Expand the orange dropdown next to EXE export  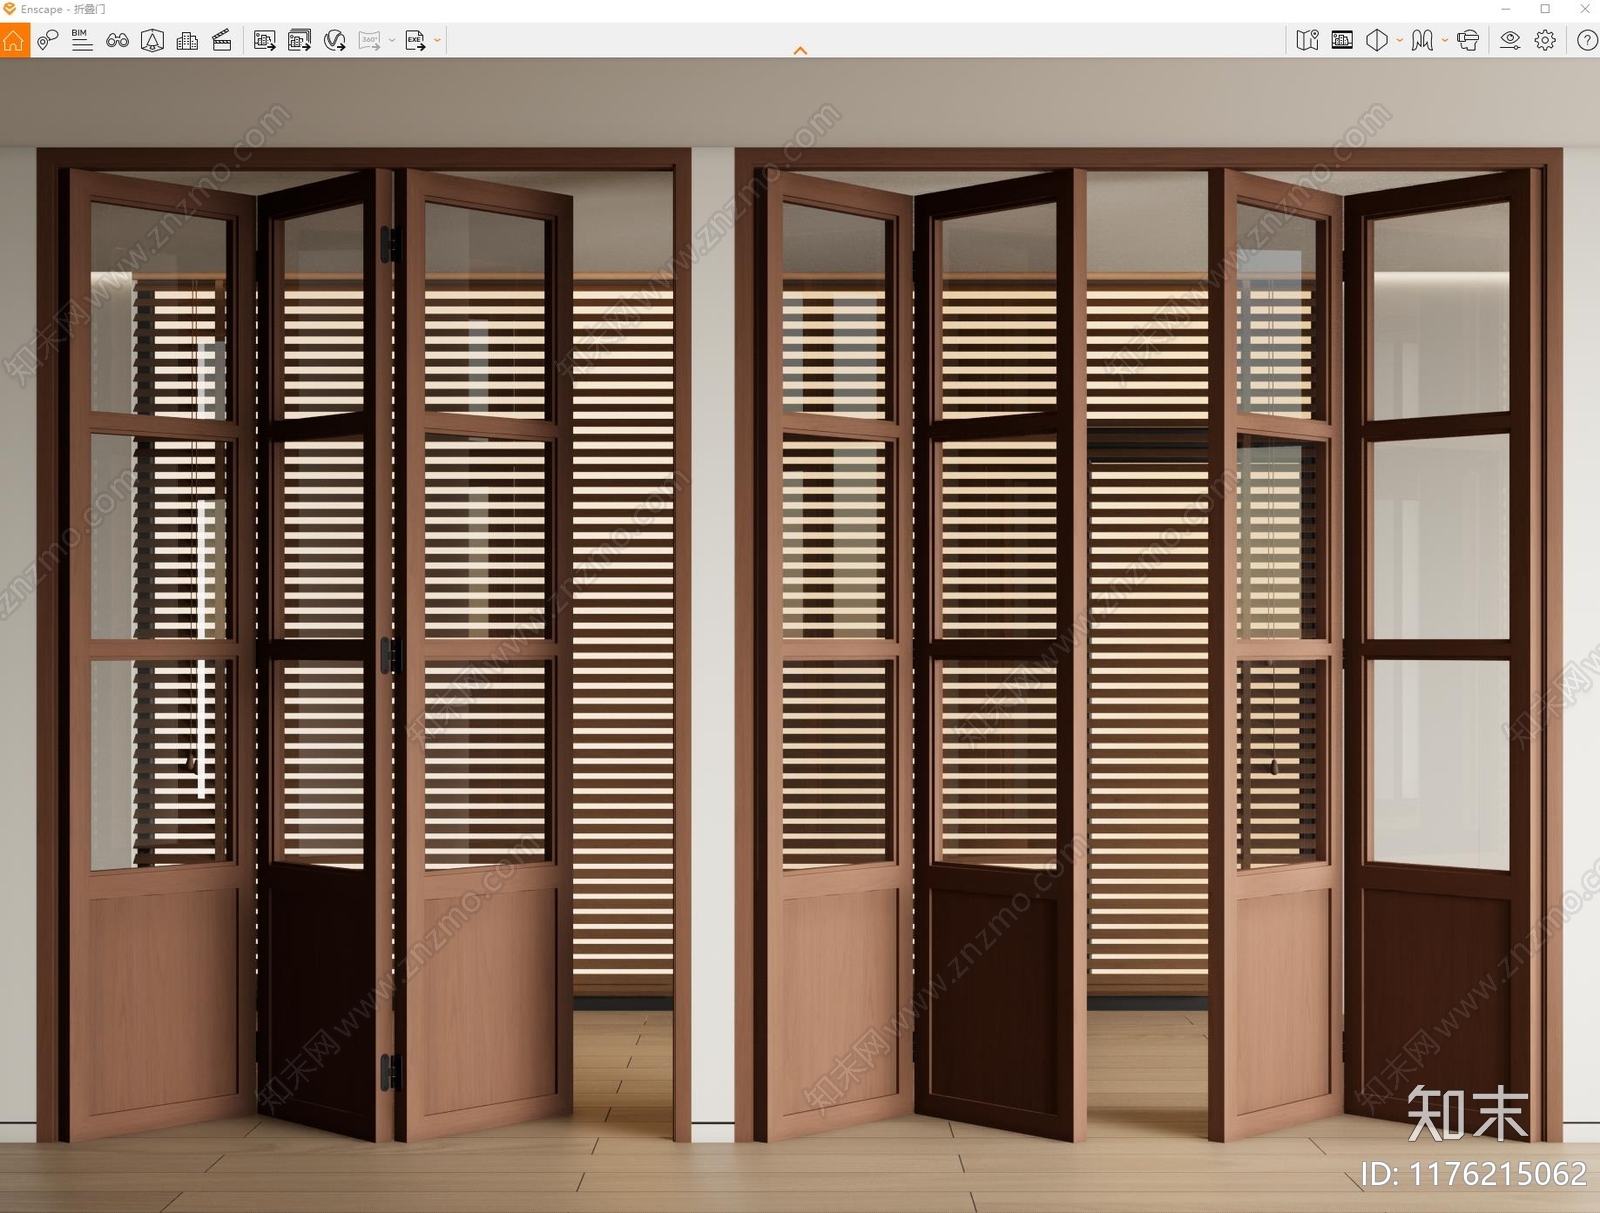437,41
